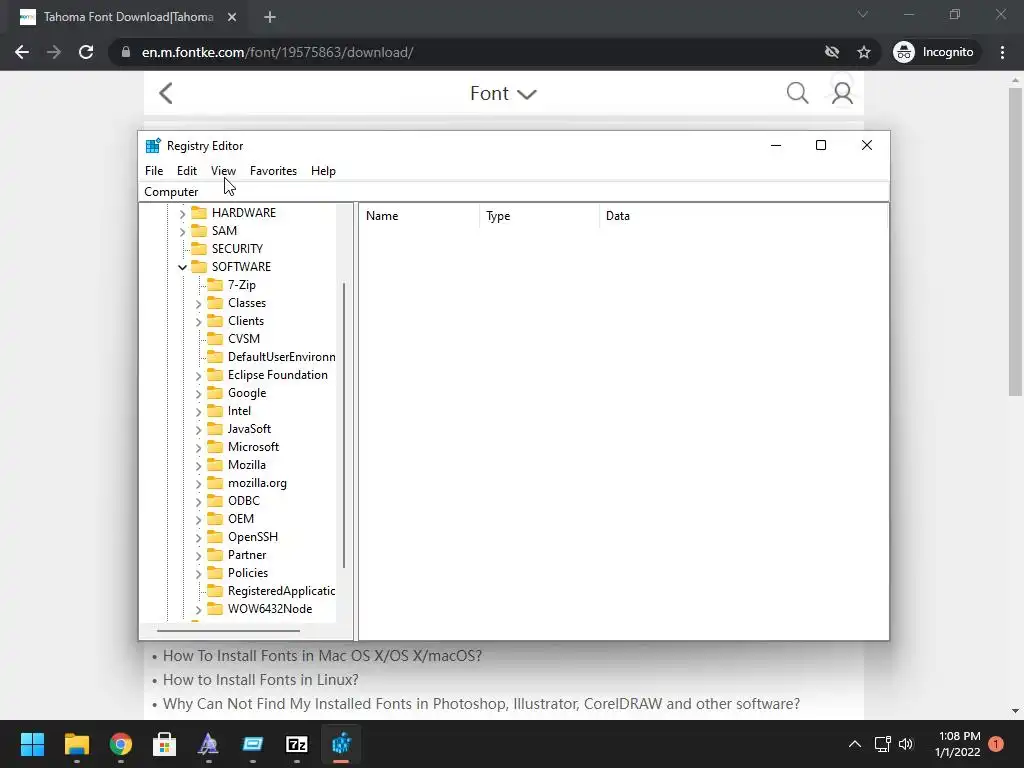Click the Data column header

744,216
